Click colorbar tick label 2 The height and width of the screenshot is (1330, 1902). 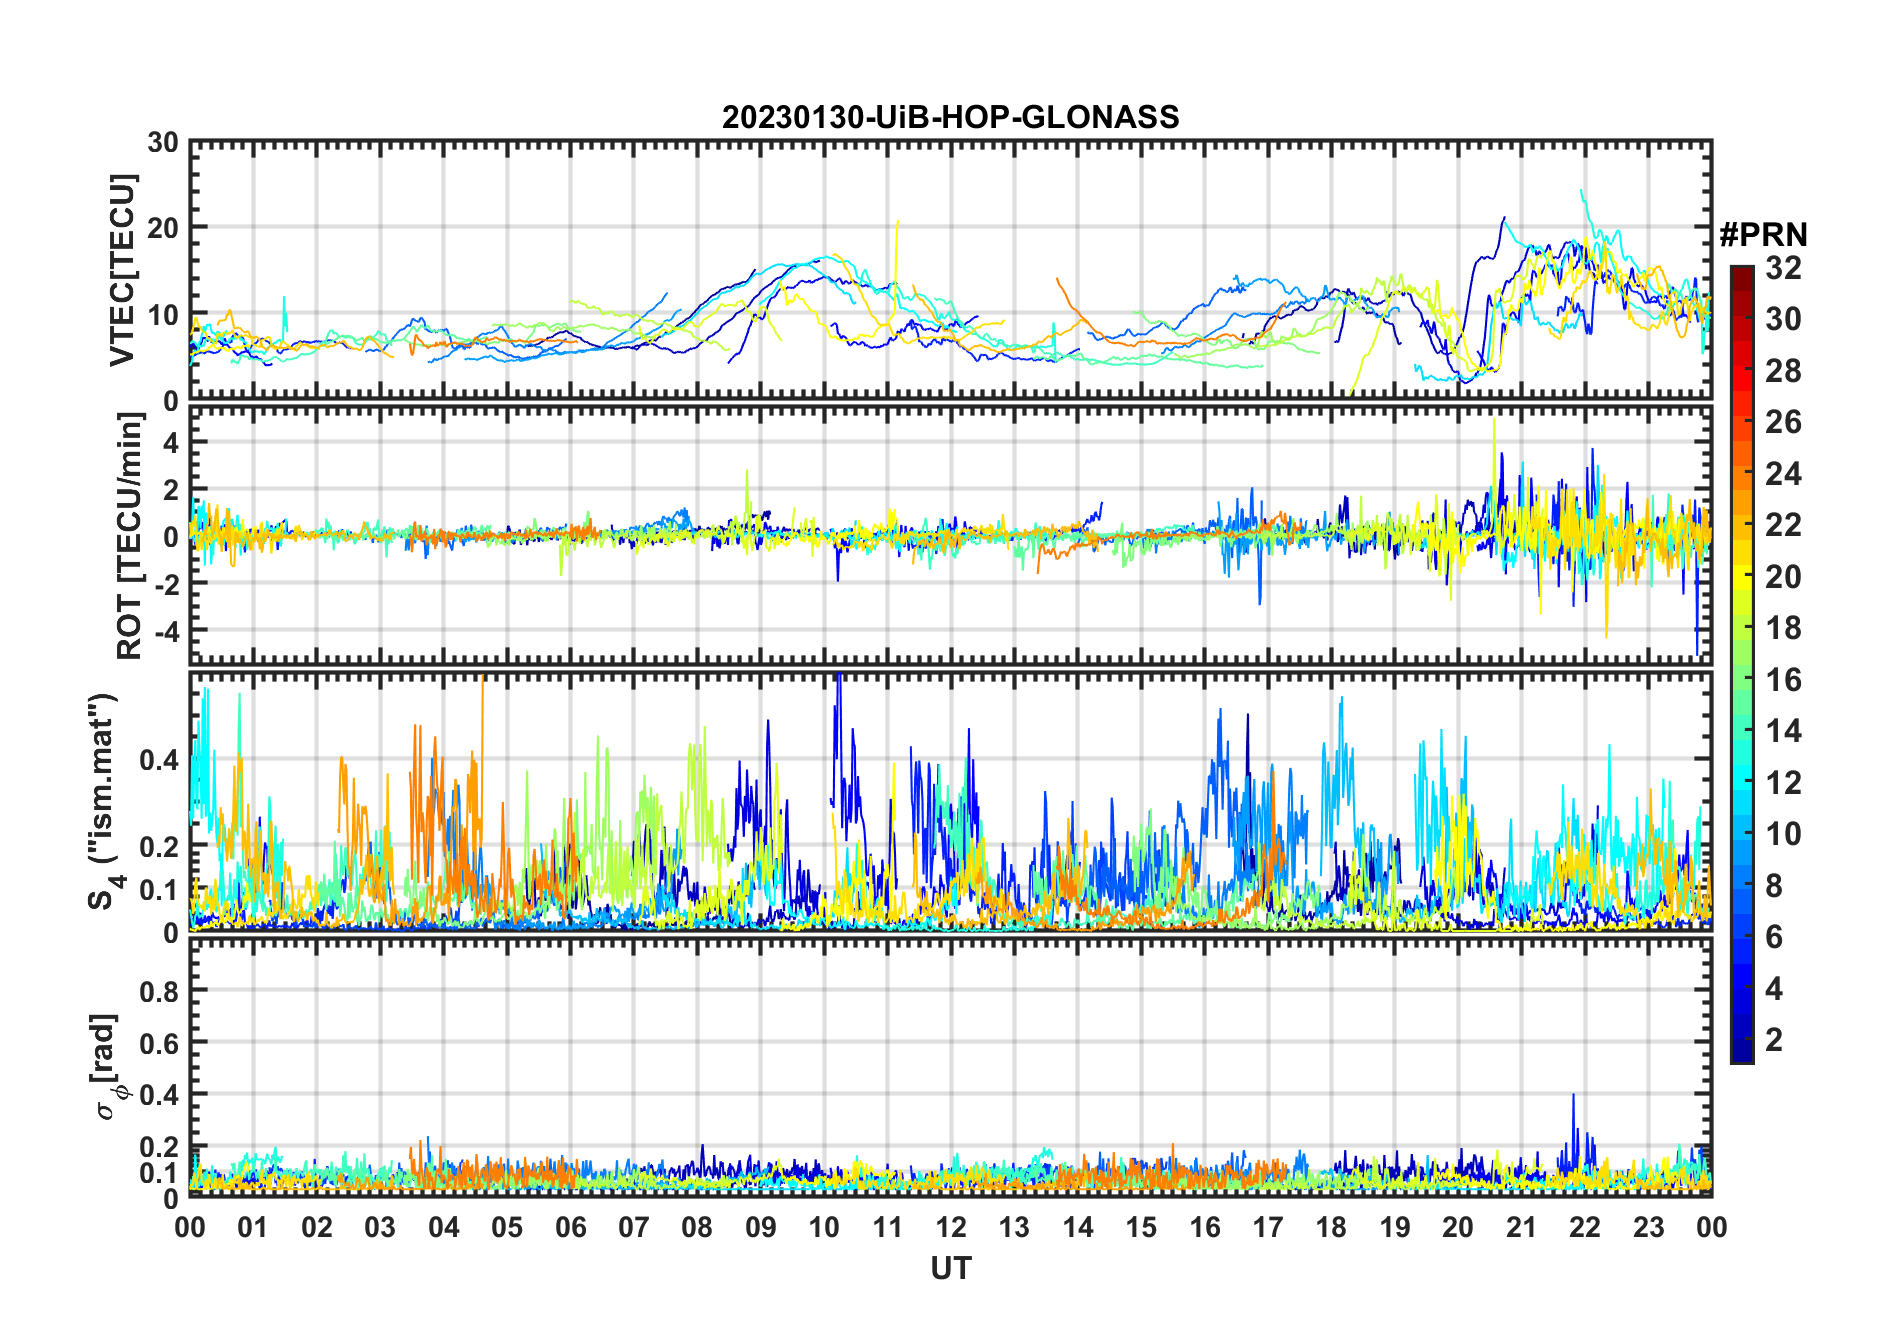[1774, 1039]
